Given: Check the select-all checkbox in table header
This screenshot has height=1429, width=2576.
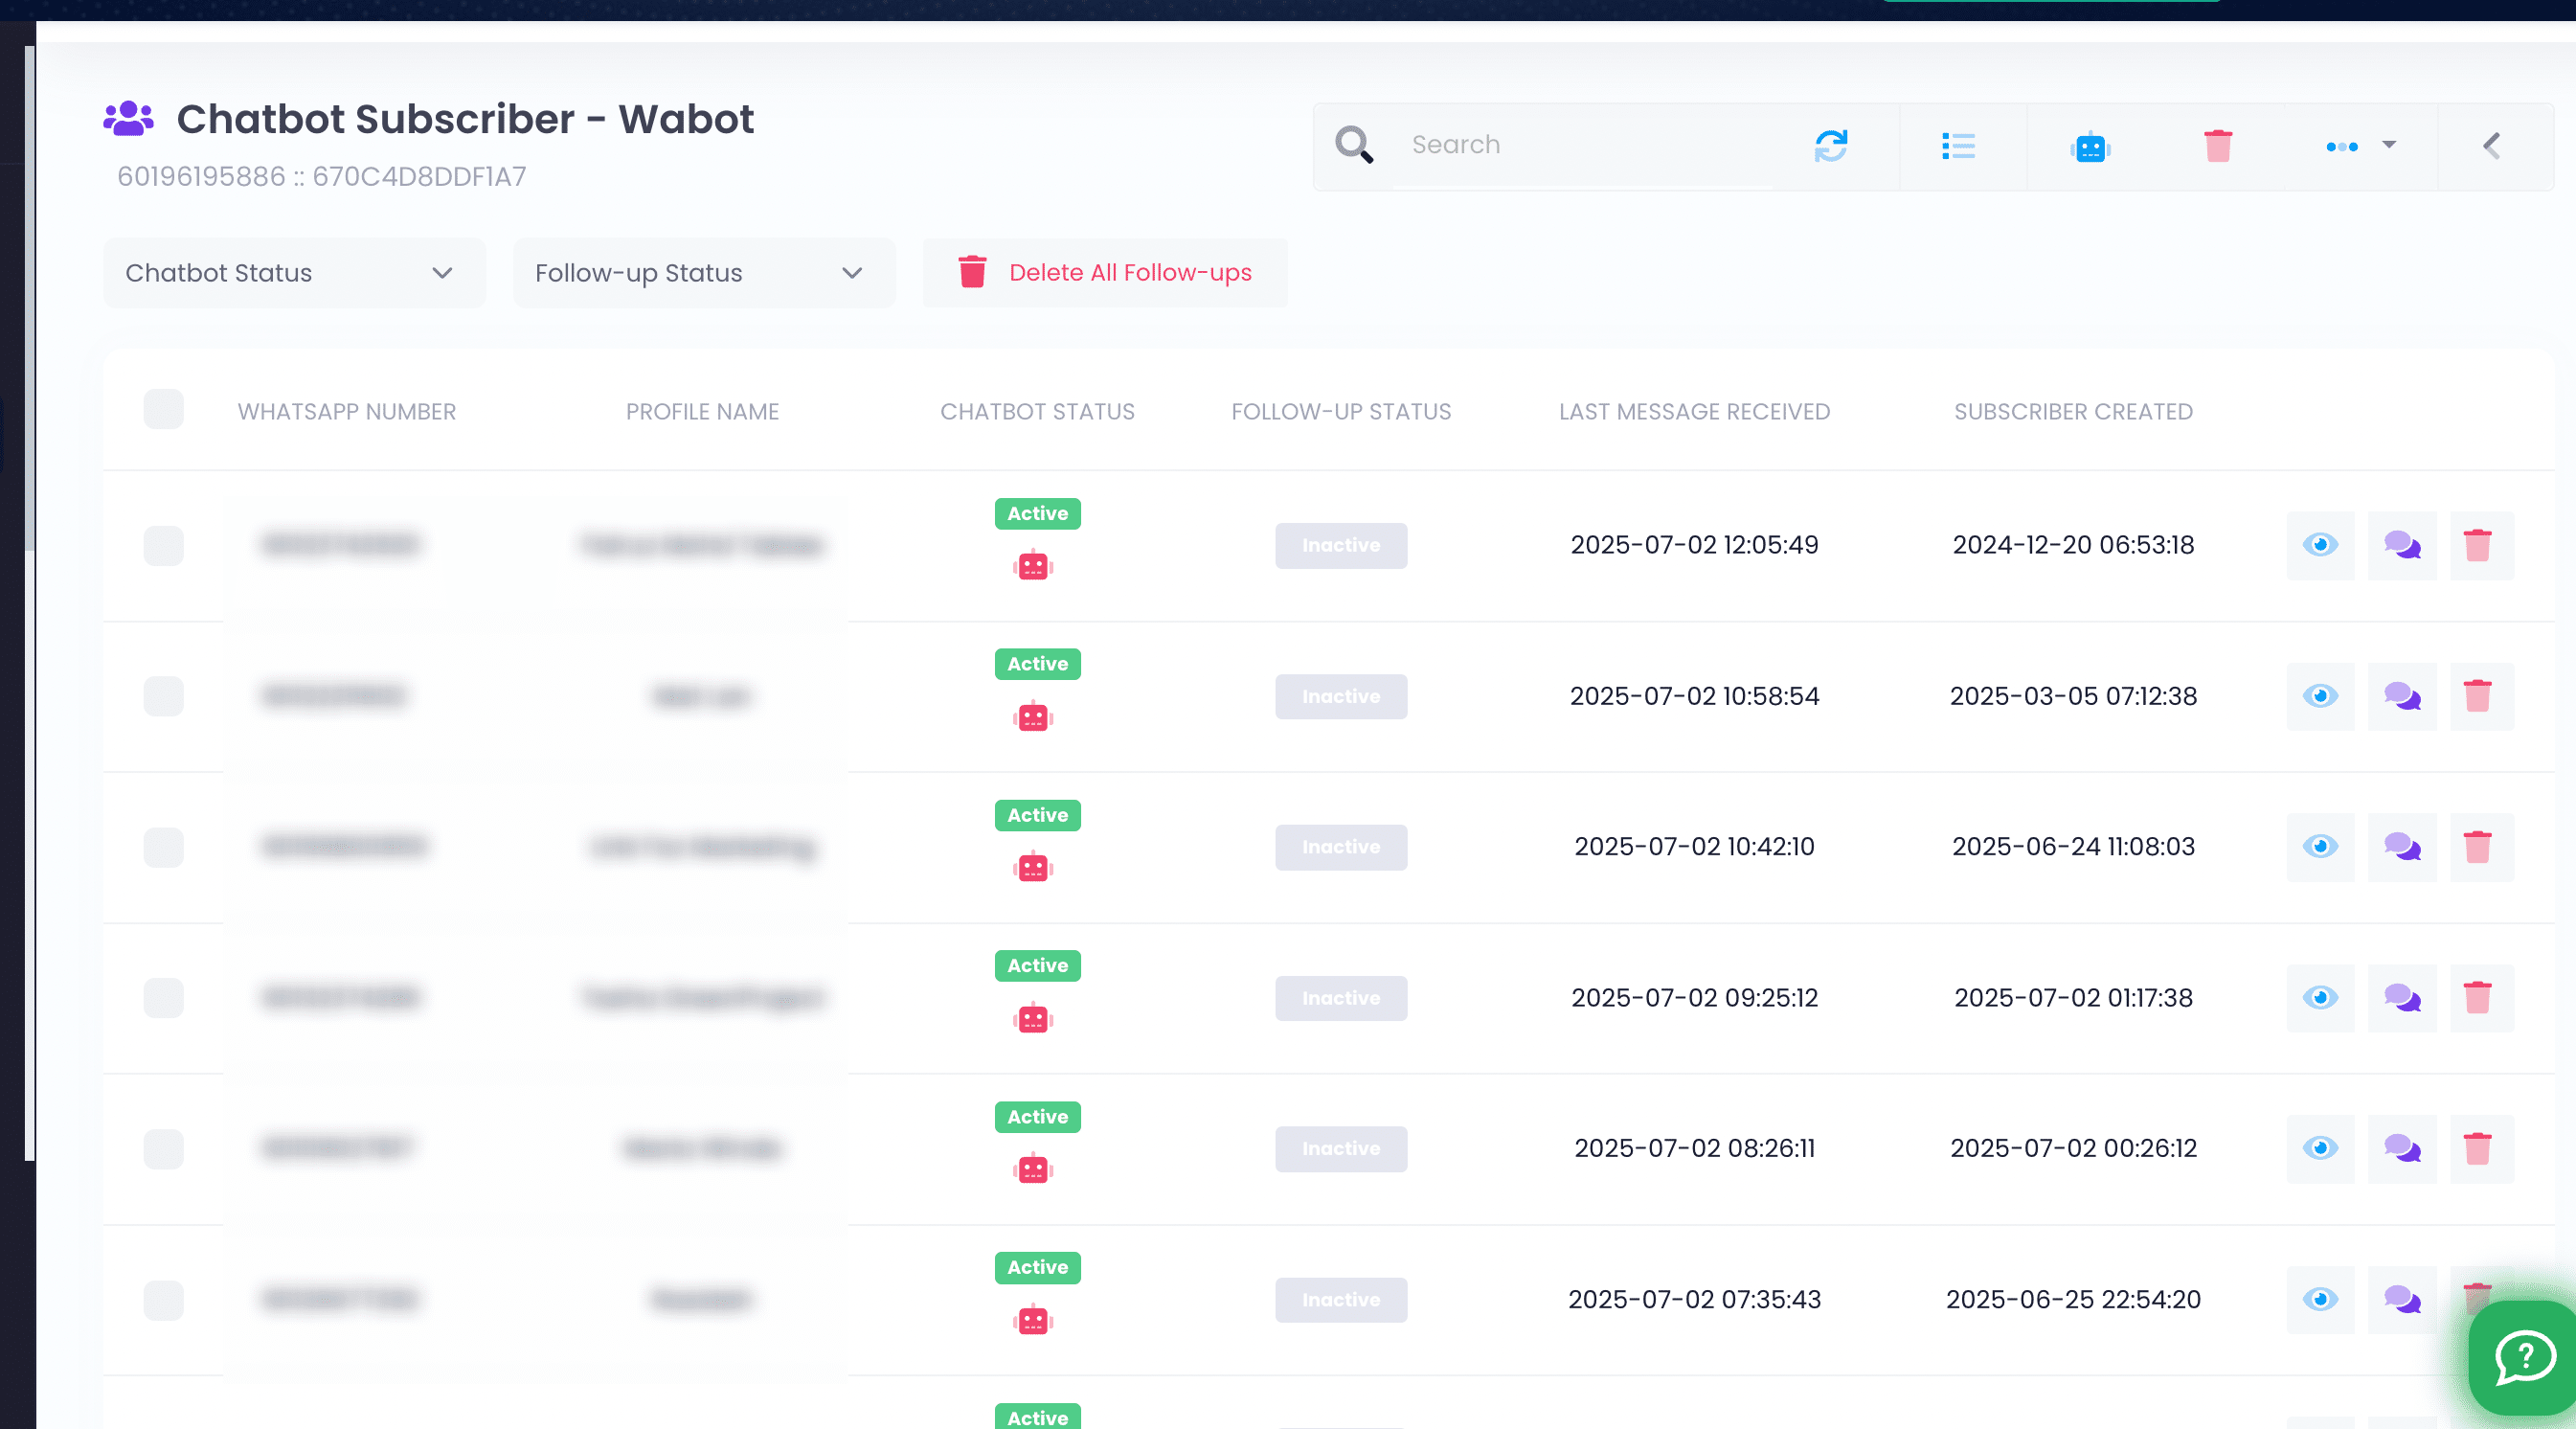Looking at the screenshot, I should pyautogui.click(x=164, y=410).
